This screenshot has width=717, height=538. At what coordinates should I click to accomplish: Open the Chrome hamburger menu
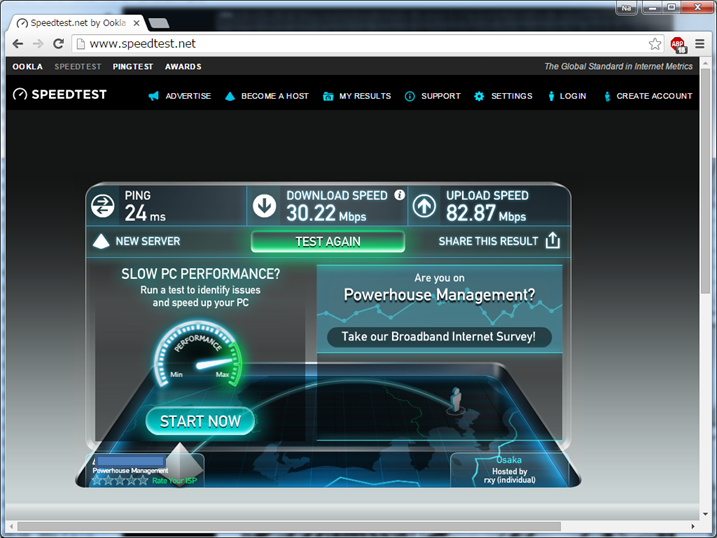tap(700, 44)
